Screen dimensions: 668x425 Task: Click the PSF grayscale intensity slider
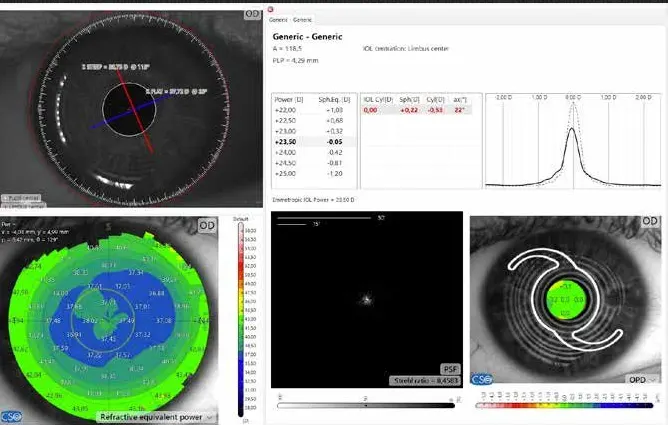(x=367, y=405)
